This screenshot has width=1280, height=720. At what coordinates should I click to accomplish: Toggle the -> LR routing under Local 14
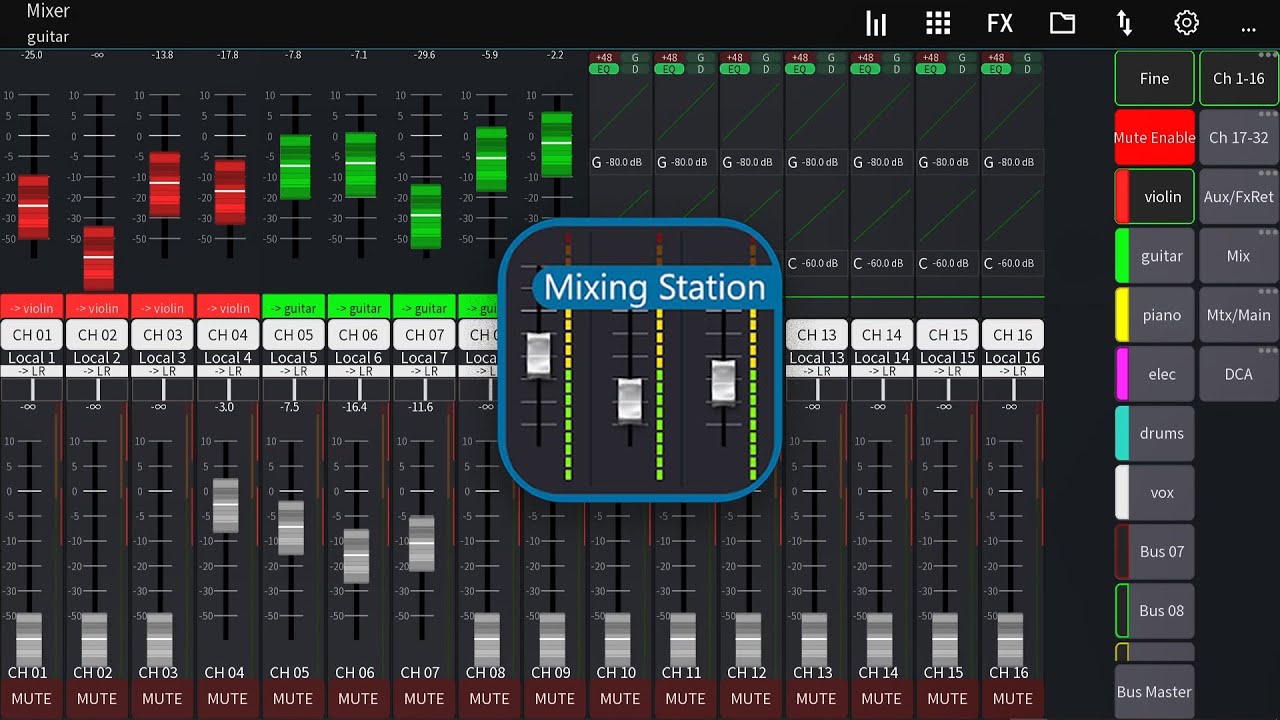click(881, 371)
